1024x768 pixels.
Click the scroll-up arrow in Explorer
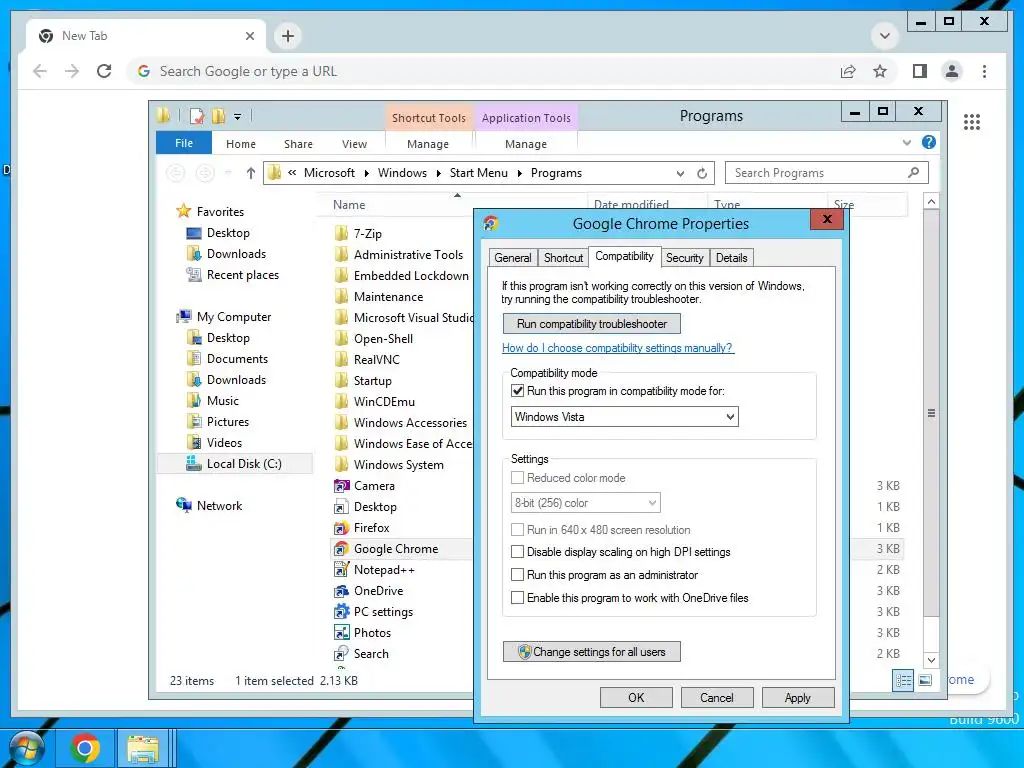[x=931, y=202]
